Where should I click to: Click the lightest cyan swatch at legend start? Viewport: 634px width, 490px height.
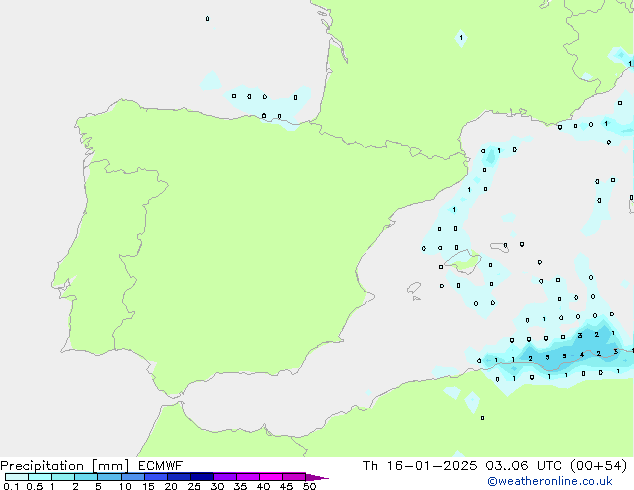coord(16,477)
